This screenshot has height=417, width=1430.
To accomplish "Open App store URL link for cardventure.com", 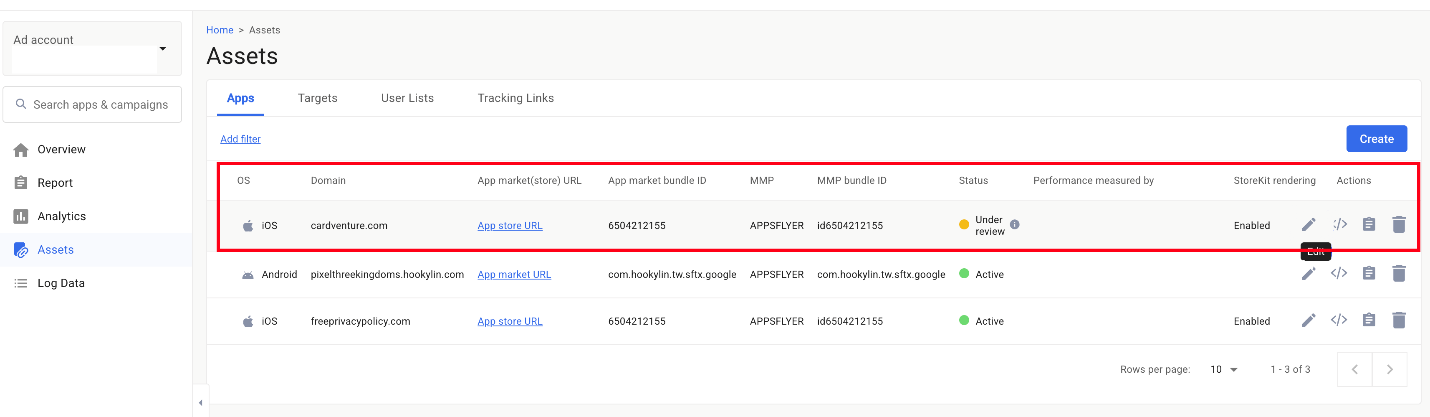I will 510,226.
